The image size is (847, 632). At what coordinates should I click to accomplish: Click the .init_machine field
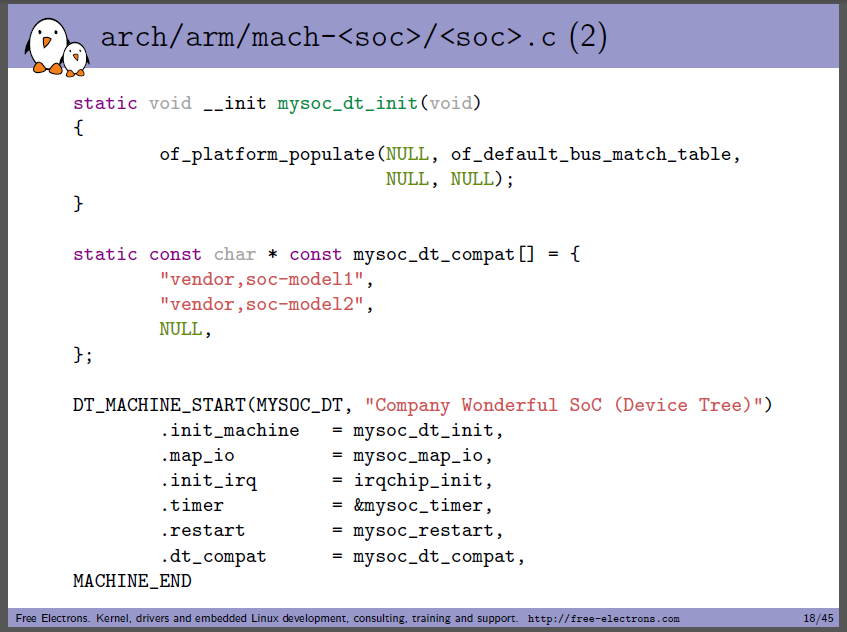point(230,431)
